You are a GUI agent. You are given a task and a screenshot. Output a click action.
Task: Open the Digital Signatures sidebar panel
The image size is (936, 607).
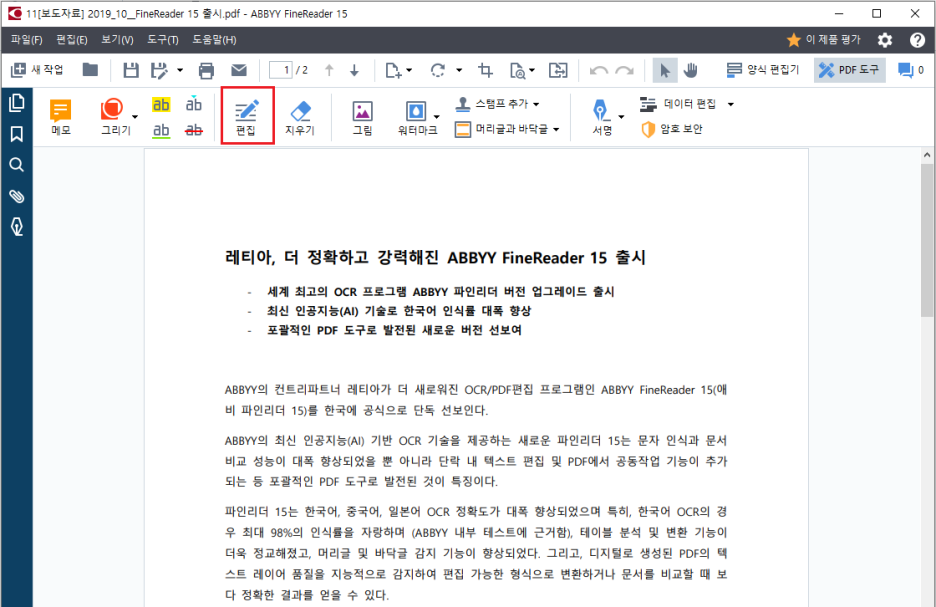point(17,227)
